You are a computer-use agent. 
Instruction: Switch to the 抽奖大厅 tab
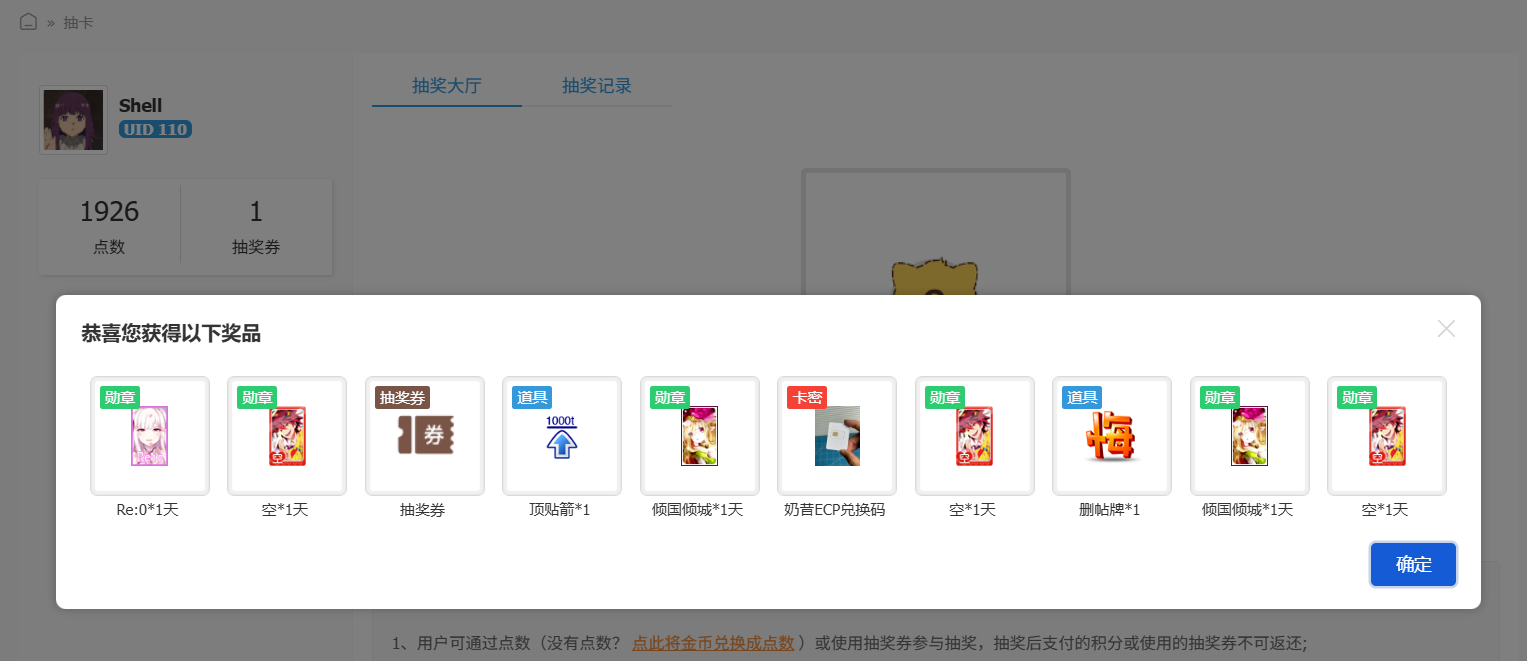[446, 86]
